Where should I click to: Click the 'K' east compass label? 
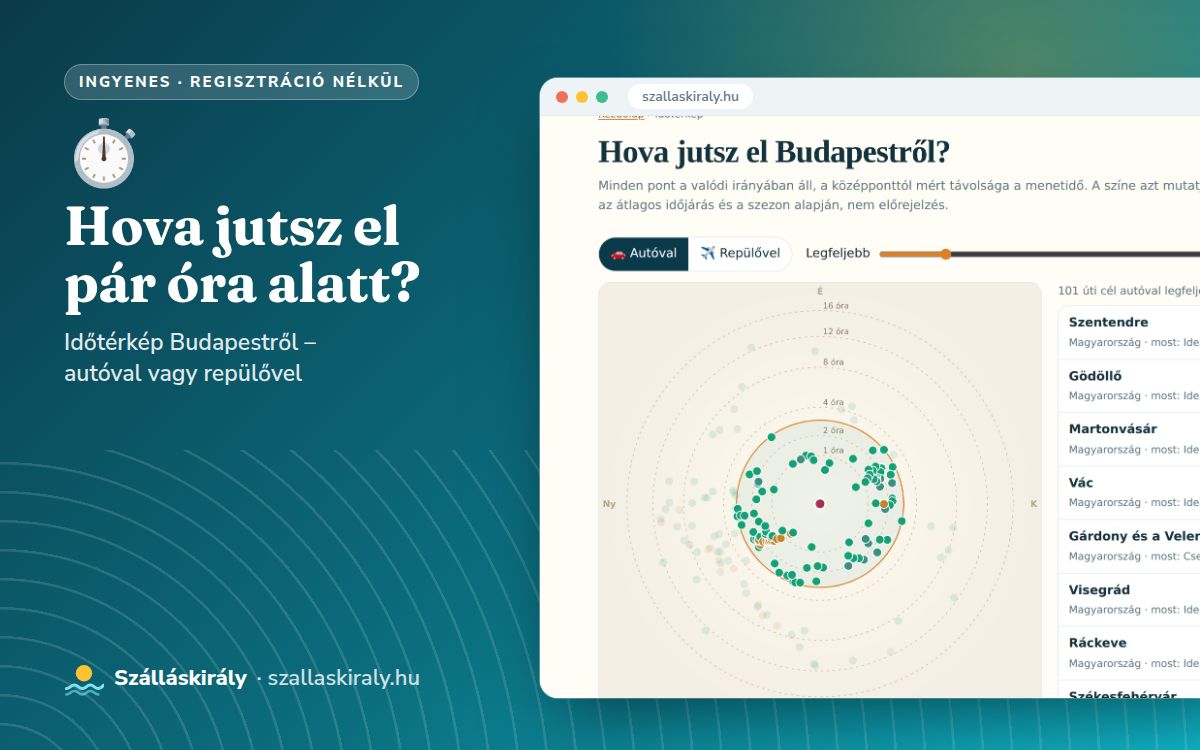click(1034, 504)
